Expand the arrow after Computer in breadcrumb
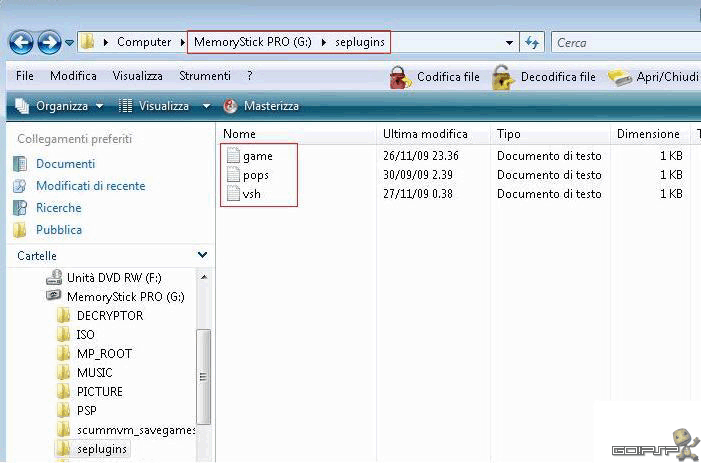 (x=182, y=42)
